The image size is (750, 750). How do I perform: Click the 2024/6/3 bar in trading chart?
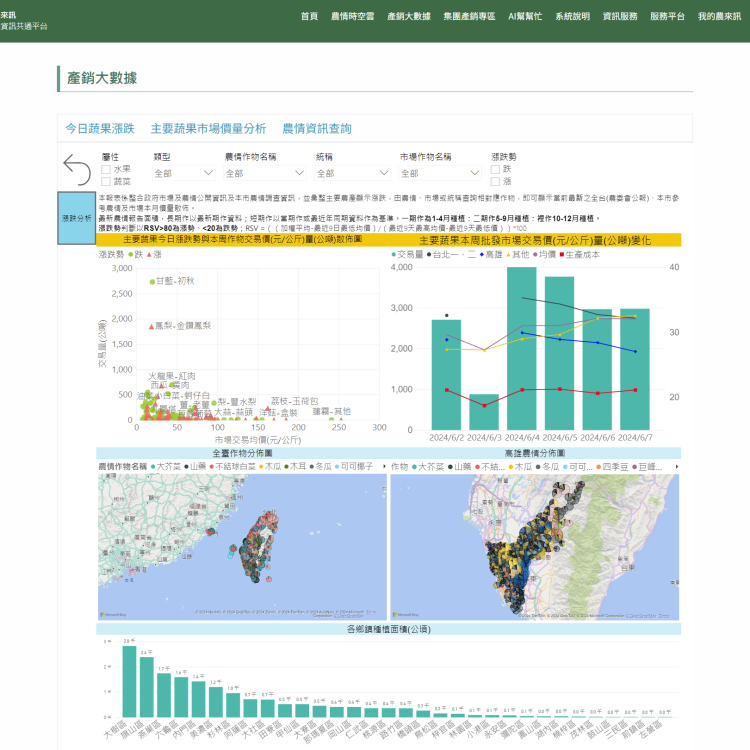click(x=483, y=411)
